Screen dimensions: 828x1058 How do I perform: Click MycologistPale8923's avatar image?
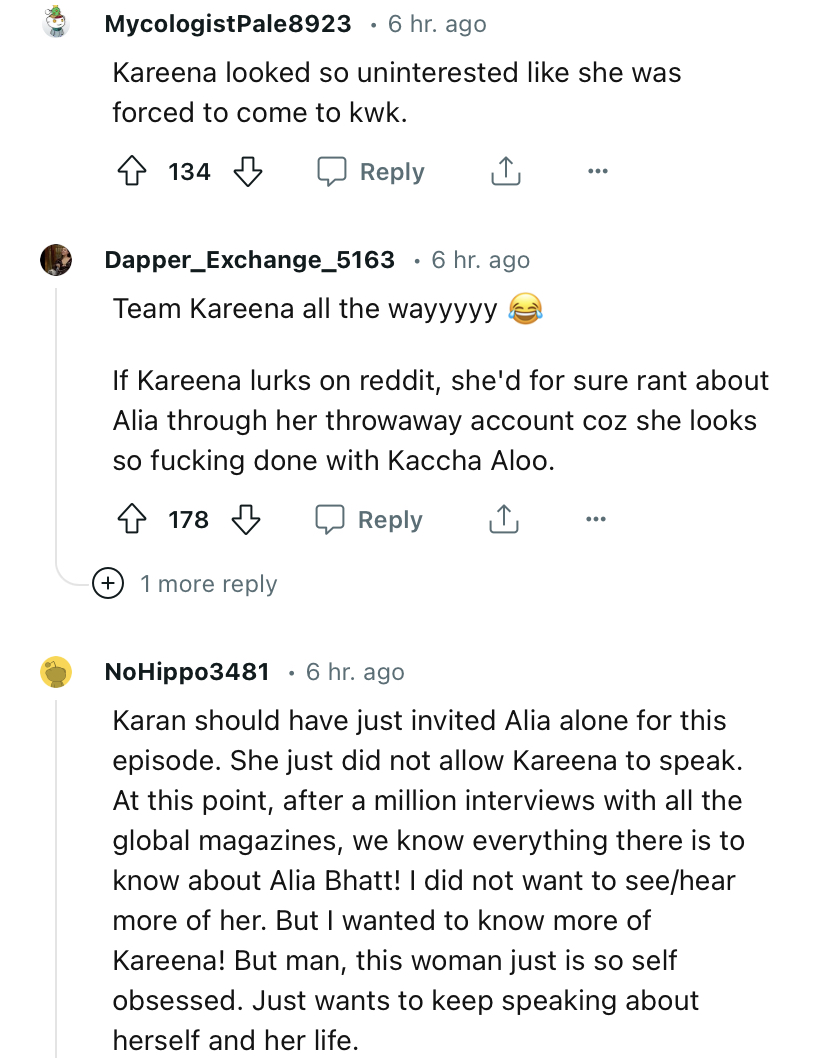pyautogui.click(x=56, y=22)
